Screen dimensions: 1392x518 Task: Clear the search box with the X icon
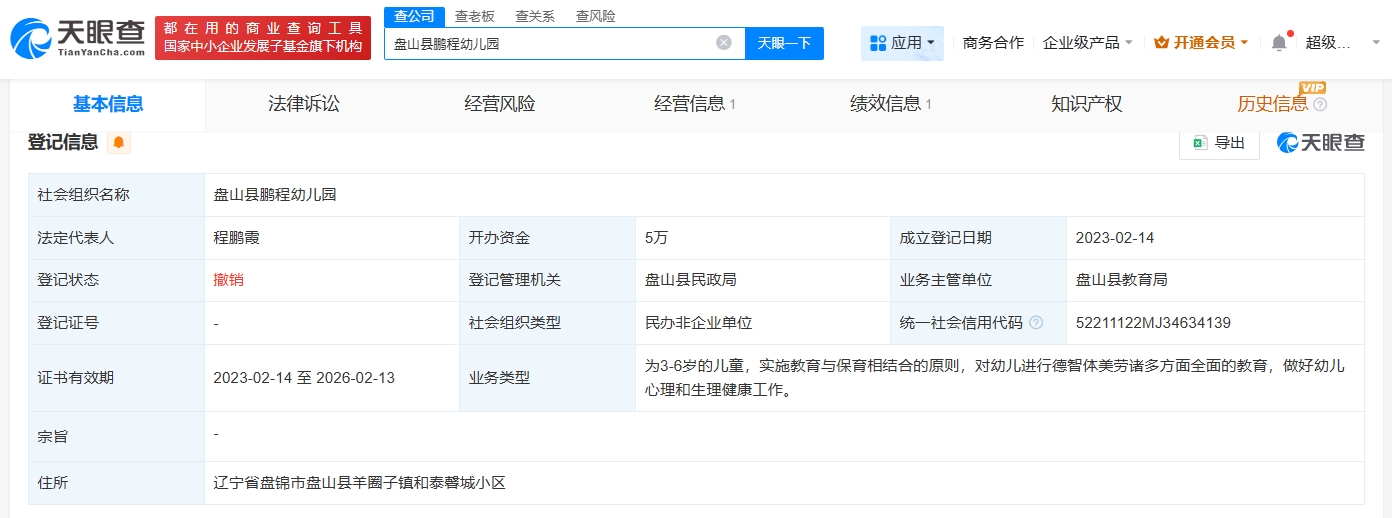pyautogui.click(x=724, y=43)
